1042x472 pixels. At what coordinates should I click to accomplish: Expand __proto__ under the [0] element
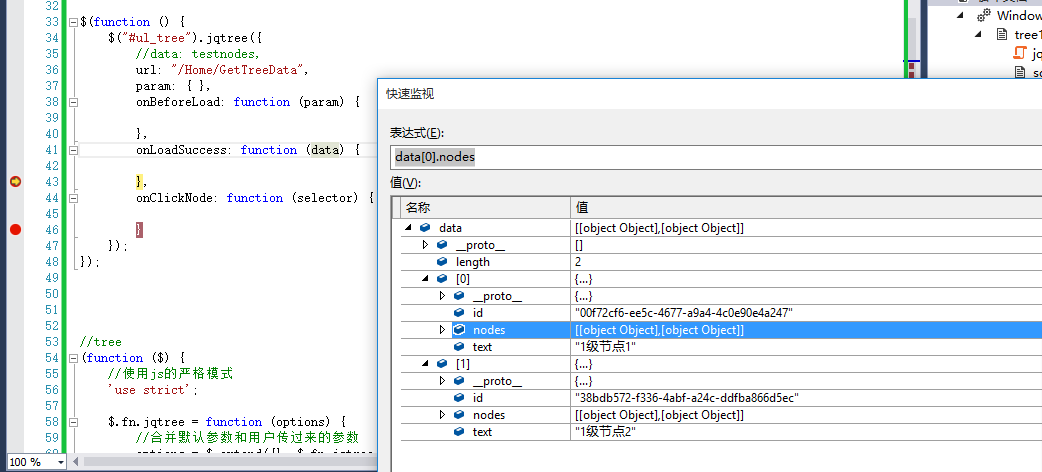point(443,296)
